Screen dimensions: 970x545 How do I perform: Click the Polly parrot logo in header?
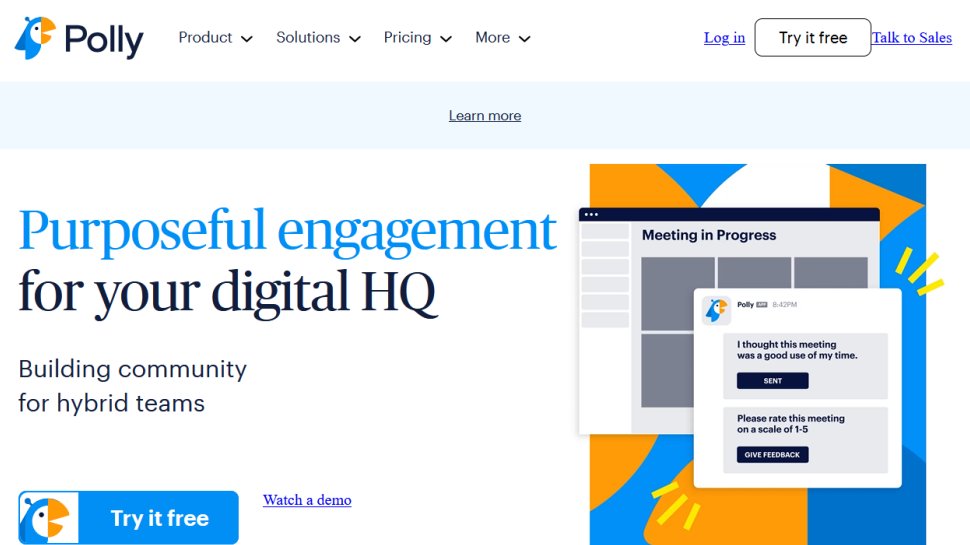[x=79, y=38]
